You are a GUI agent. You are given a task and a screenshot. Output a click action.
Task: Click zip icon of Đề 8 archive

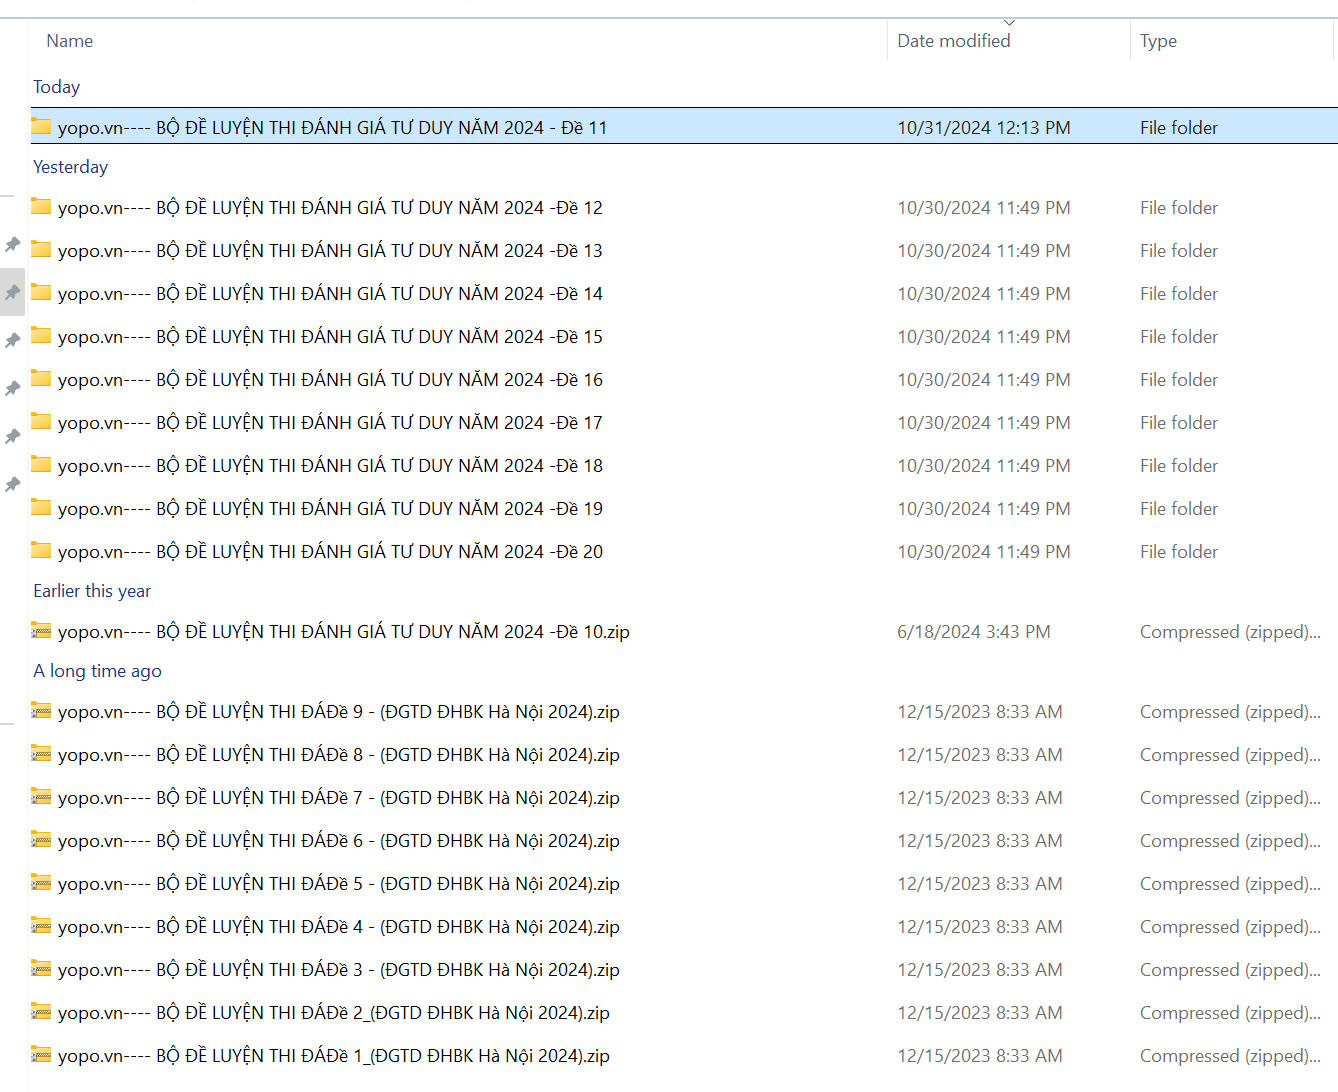pos(41,753)
